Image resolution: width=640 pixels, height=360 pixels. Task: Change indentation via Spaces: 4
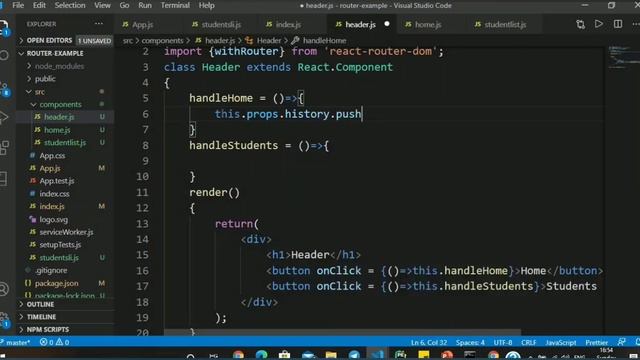470,342
